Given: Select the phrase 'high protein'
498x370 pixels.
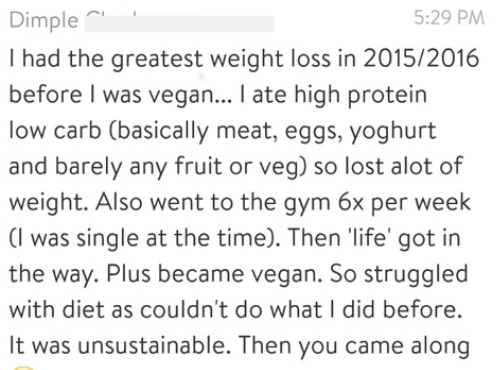Looking at the screenshot, I should [x=360, y=95].
